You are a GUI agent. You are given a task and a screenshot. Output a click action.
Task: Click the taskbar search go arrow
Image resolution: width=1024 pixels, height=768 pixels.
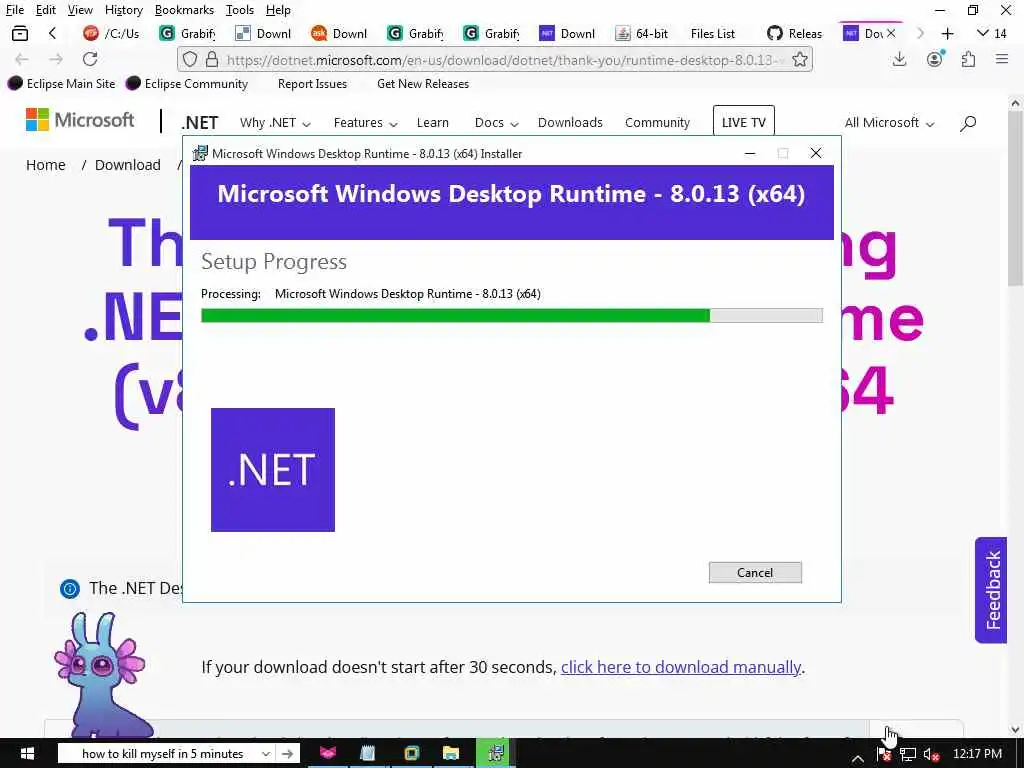tap(287, 754)
